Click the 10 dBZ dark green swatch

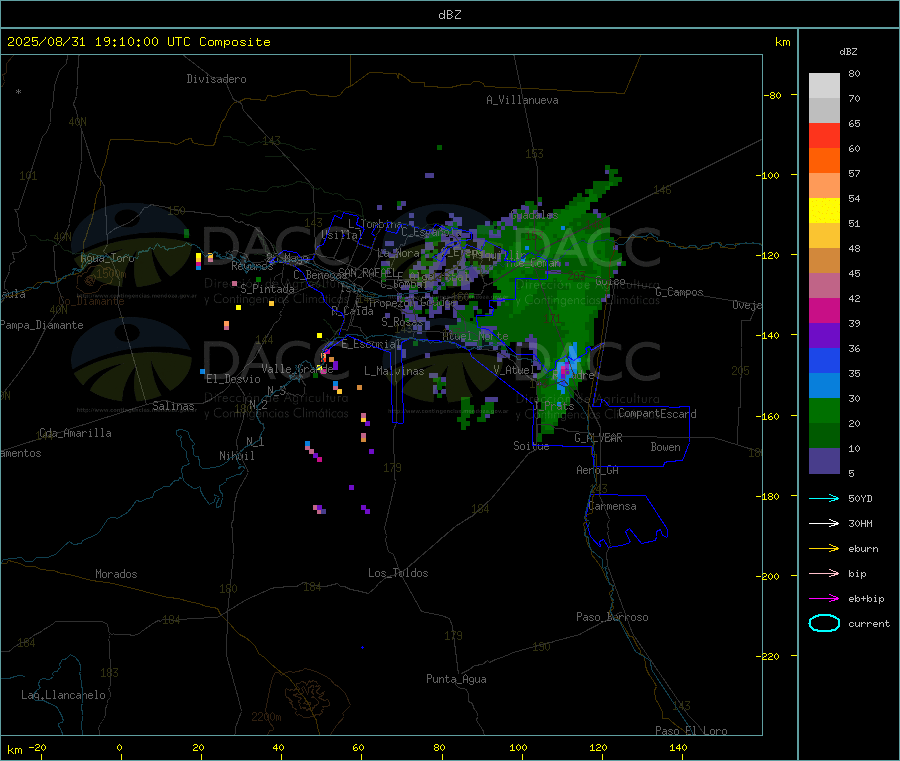click(x=824, y=436)
